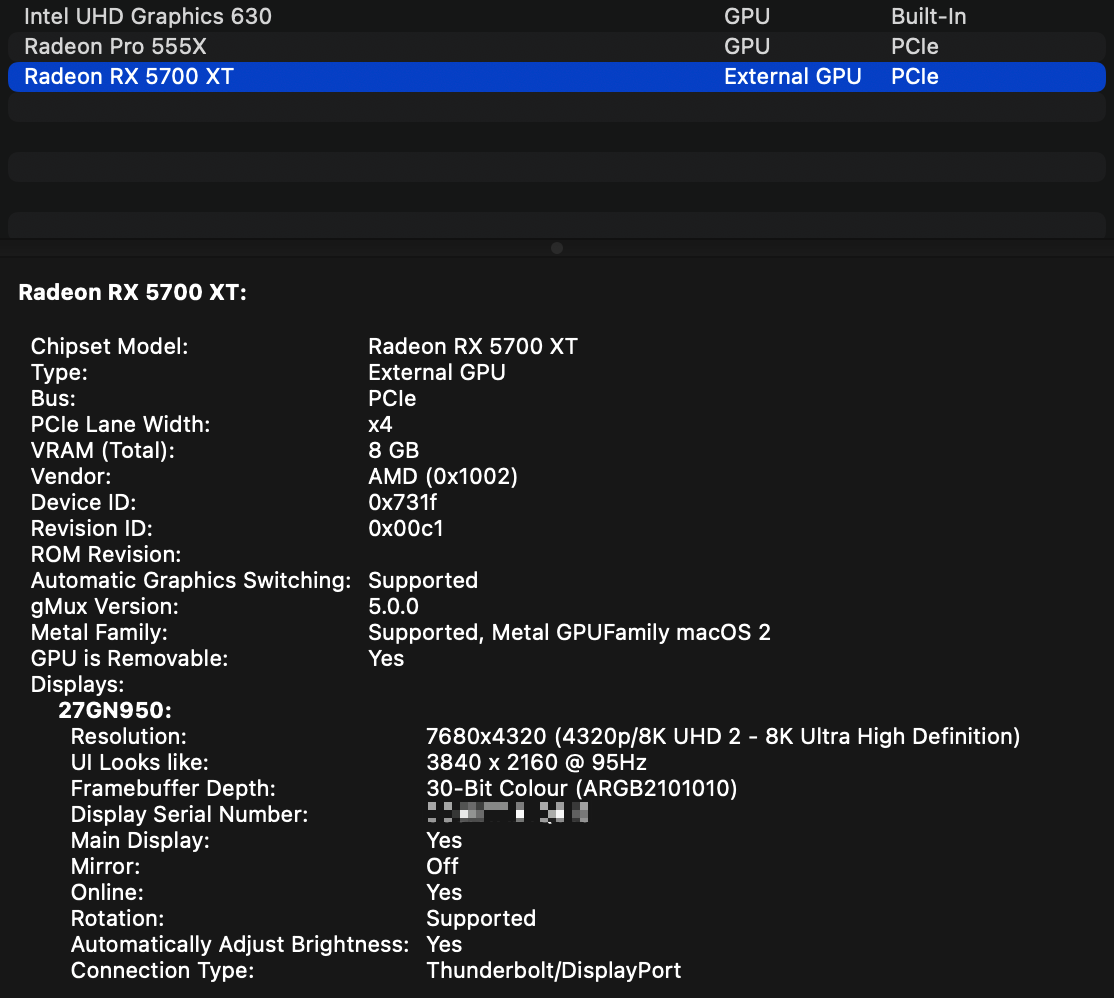Click the 27GN950: display heading
Image resolution: width=1114 pixels, height=998 pixels.
115,710
